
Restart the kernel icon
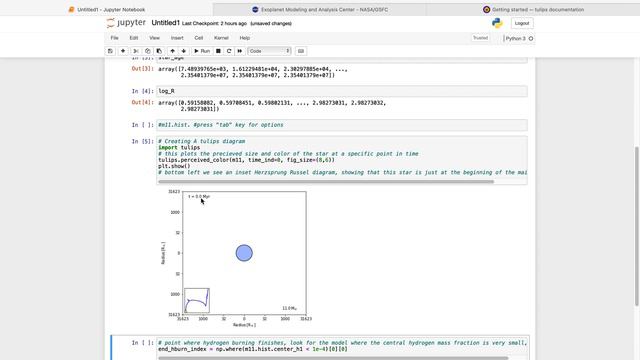[229, 51]
